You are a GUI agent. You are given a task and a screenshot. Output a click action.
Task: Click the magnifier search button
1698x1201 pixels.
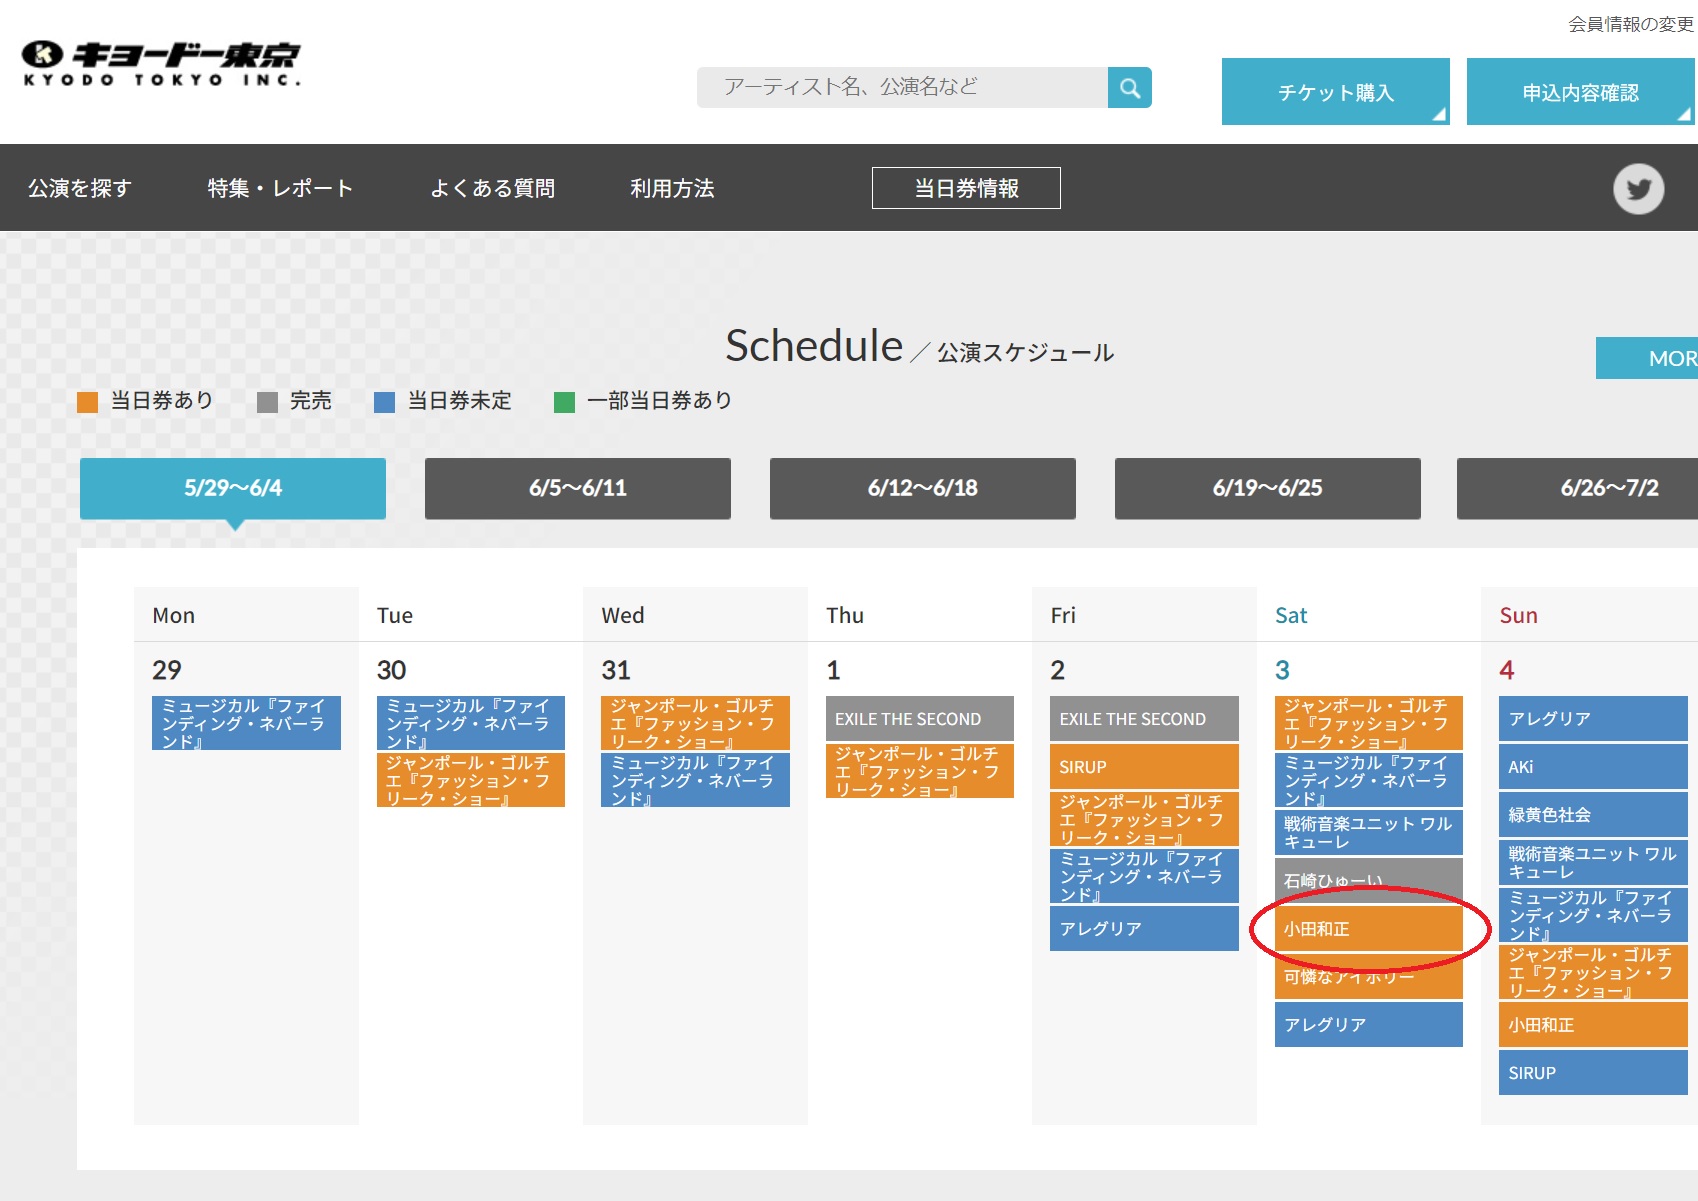click(x=1130, y=87)
